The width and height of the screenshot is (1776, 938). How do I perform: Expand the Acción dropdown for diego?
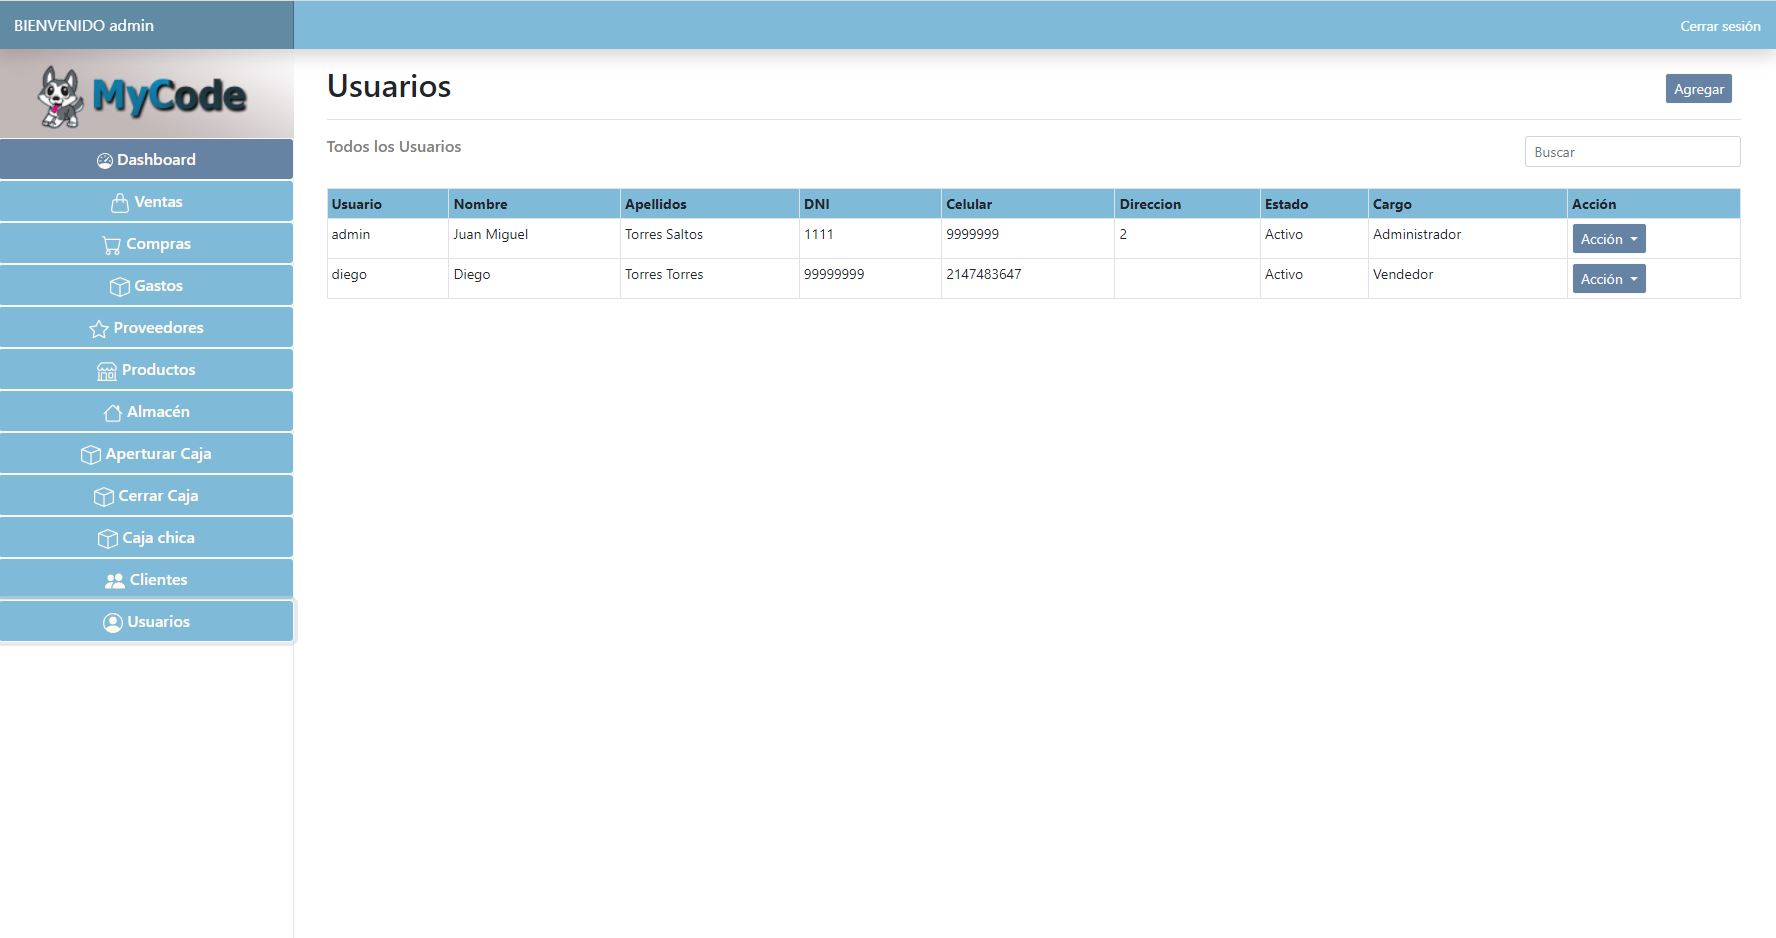[1608, 279]
